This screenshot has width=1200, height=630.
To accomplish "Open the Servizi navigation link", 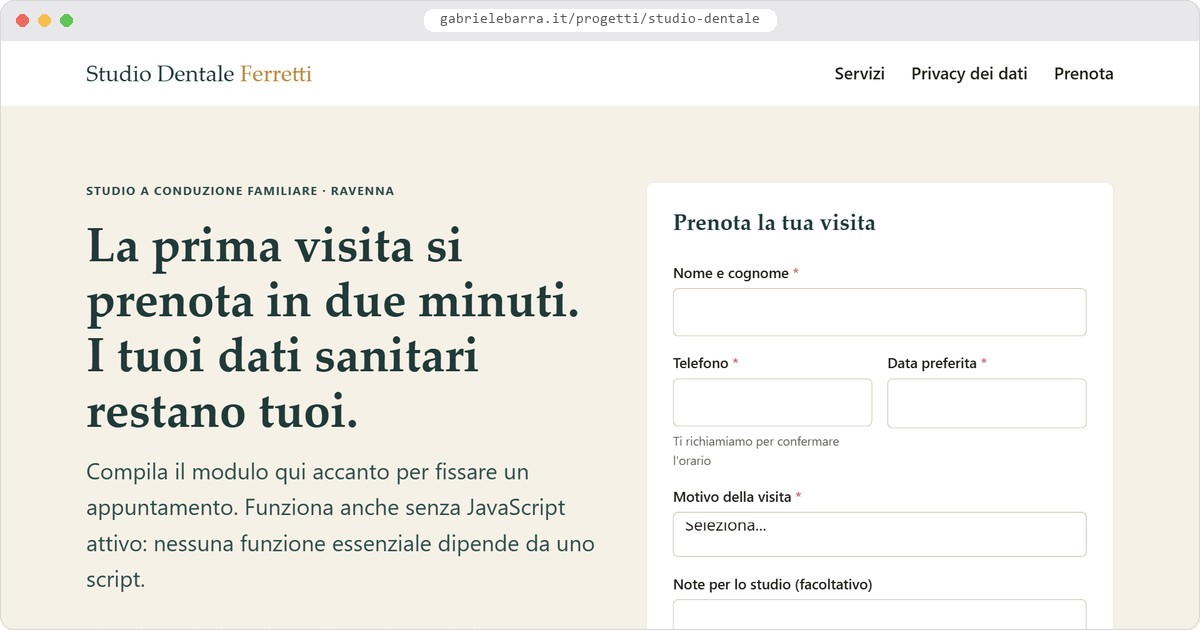I will coord(859,74).
